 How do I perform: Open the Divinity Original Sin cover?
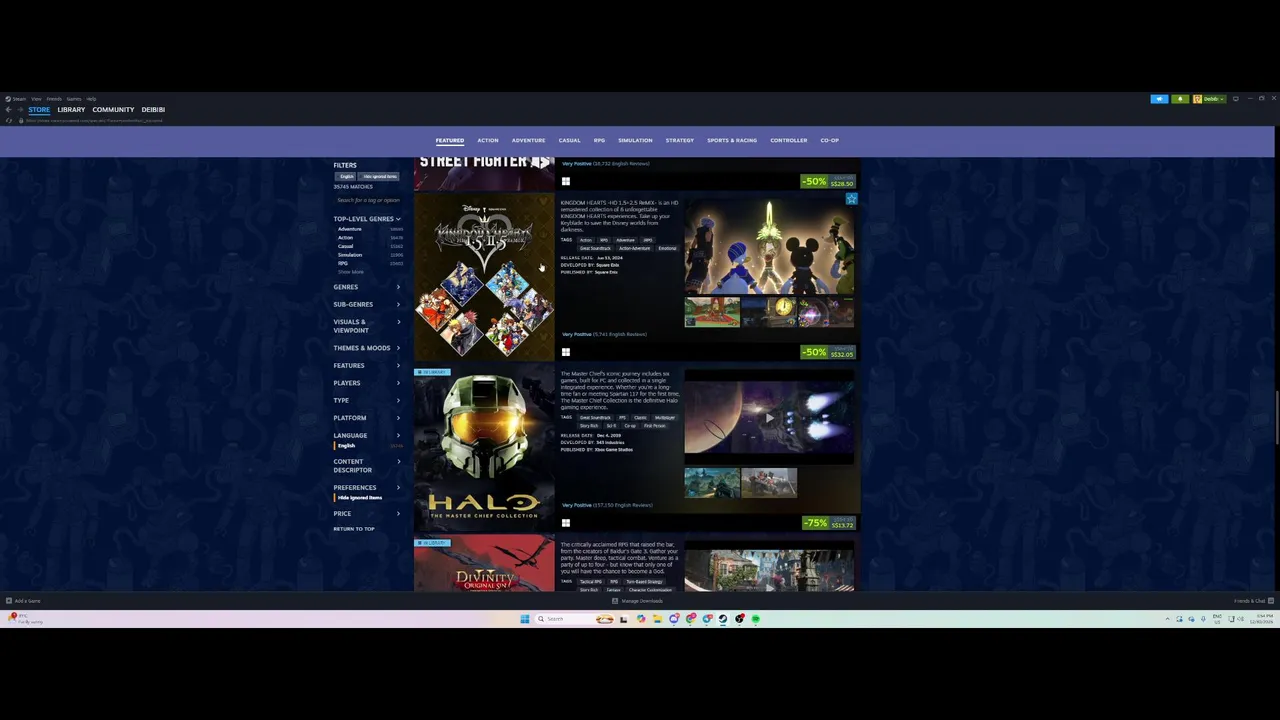click(484, 565)
